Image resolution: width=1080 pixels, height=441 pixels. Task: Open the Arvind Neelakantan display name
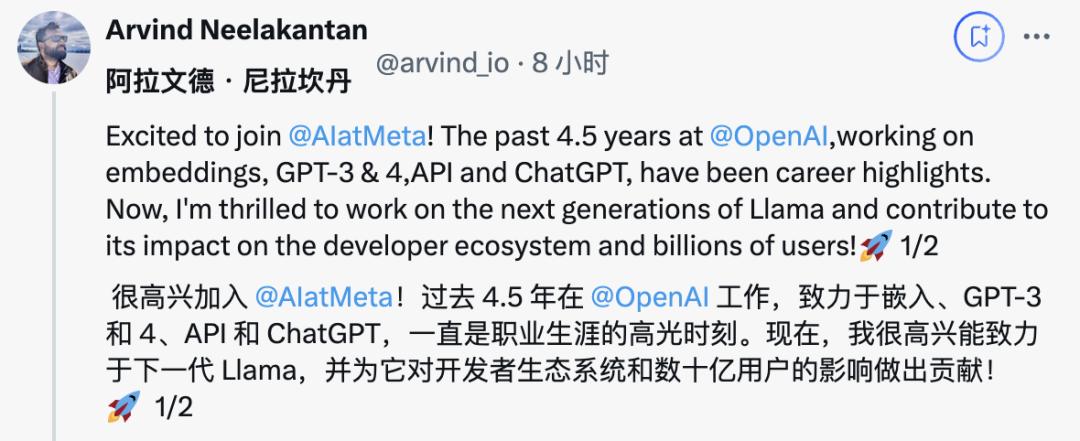(x=236, y=29)
